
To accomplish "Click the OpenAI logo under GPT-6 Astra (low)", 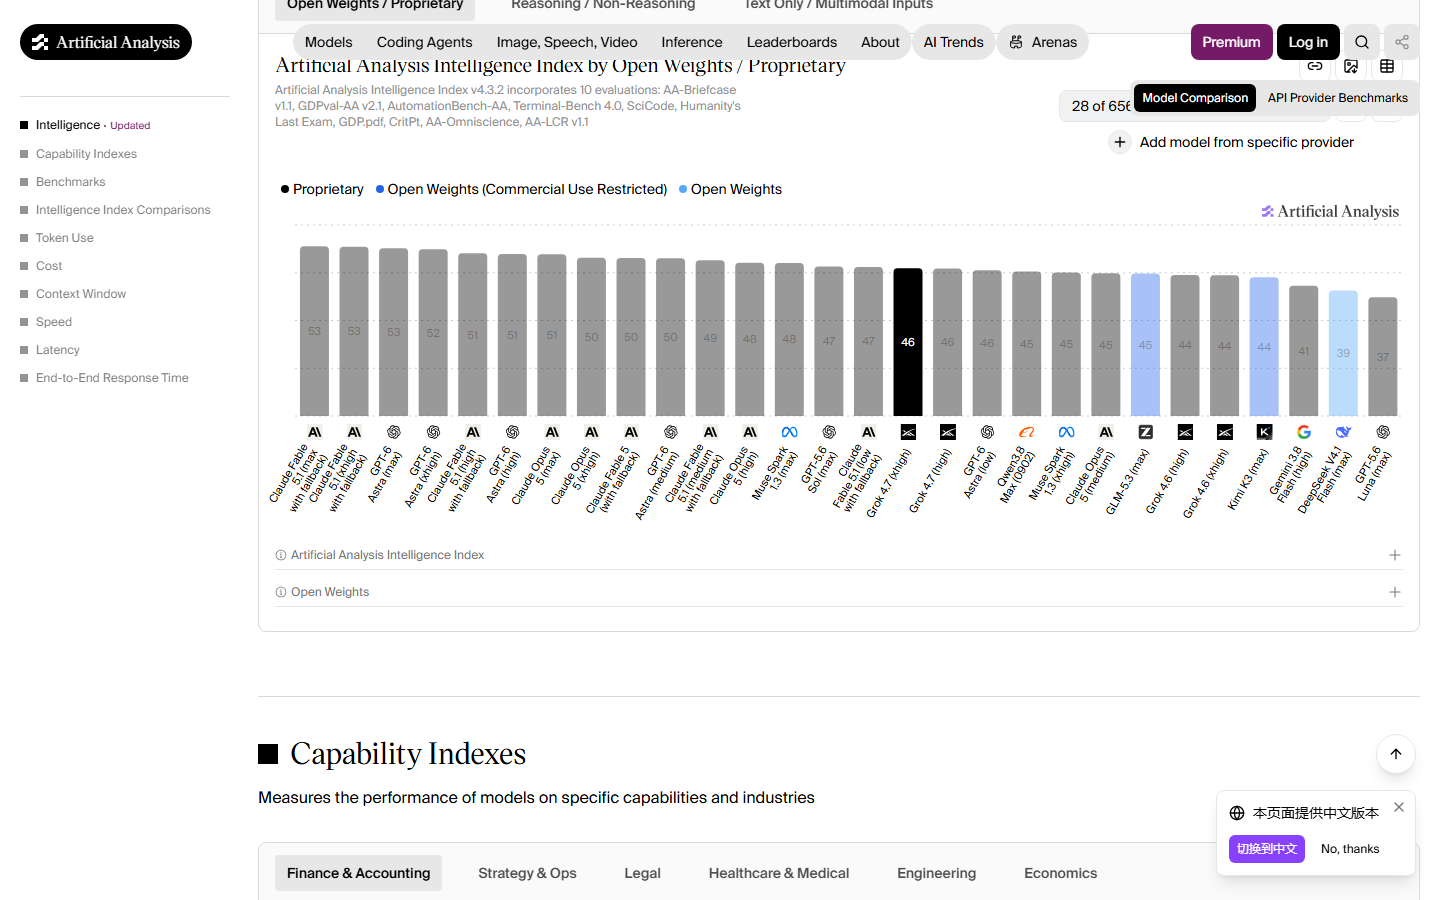I will [987, 432].
